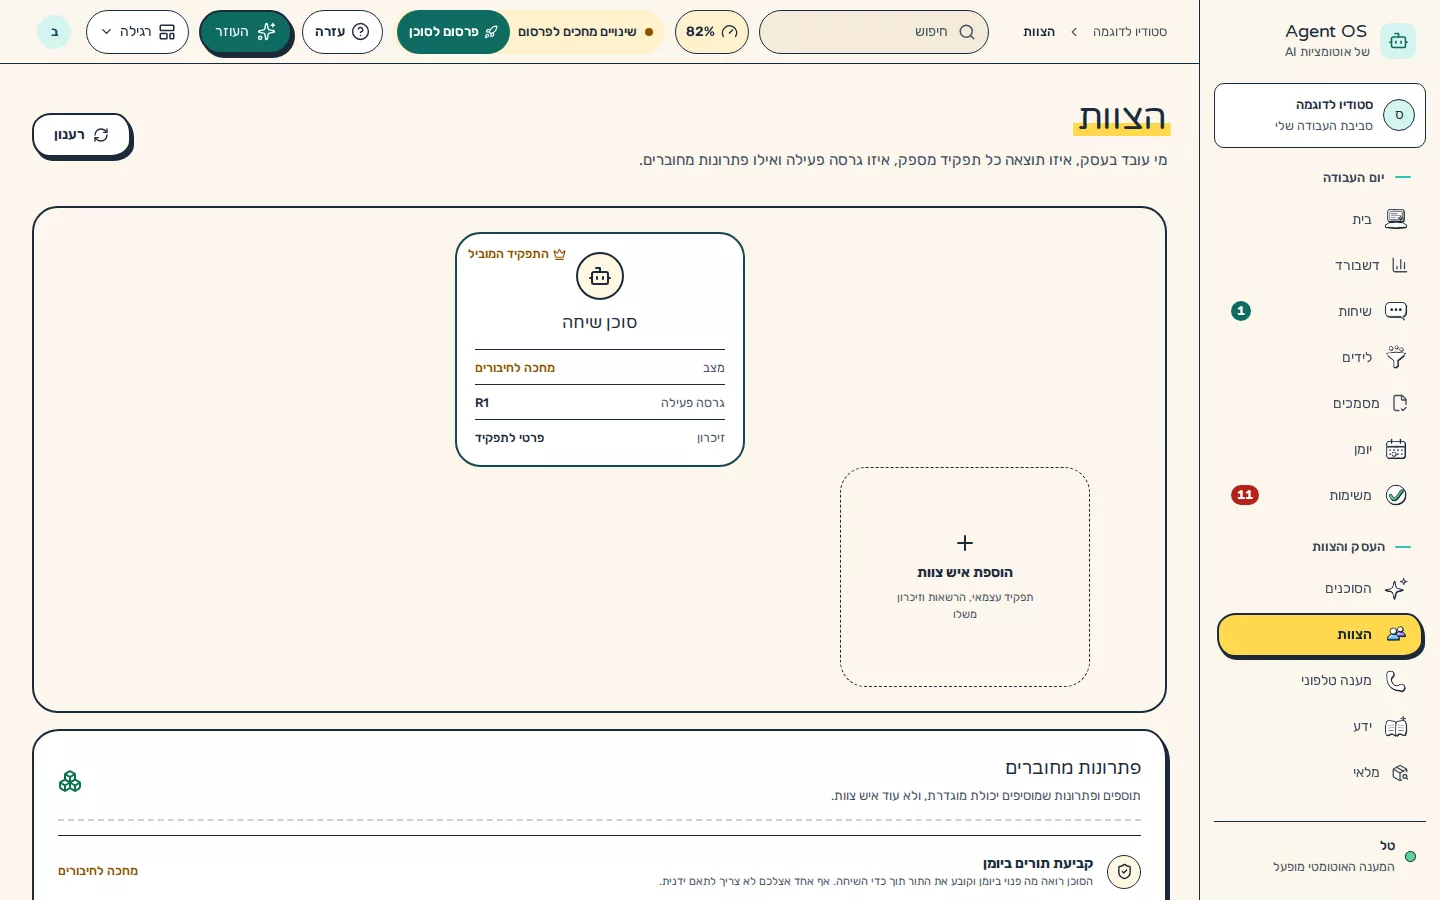Click the 11 tasks badge

coord(1245,495)
